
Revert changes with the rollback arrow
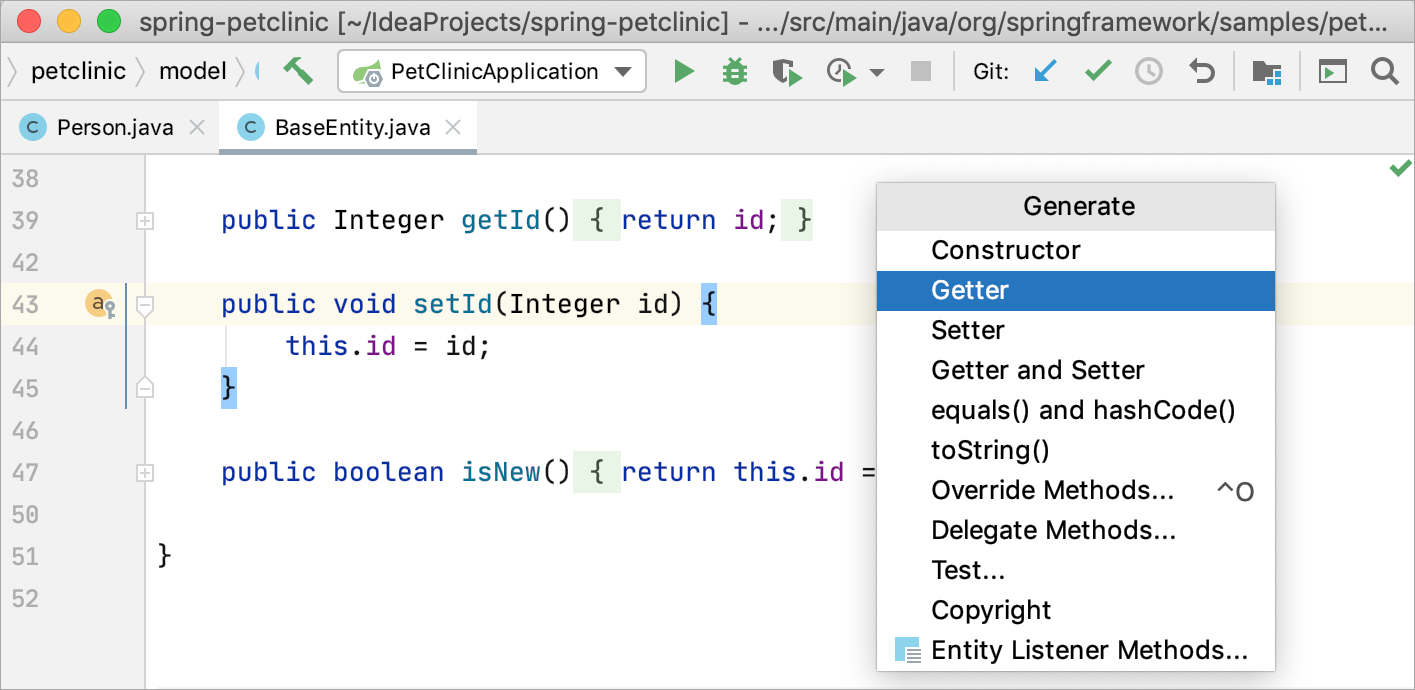click(x=1201, y=71)
